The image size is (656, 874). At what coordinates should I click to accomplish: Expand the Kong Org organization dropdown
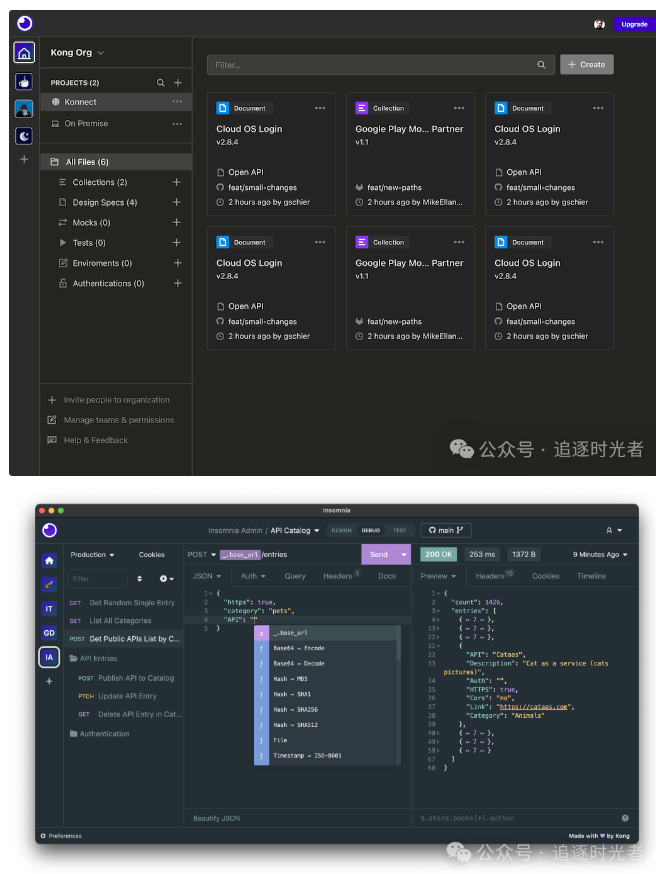(77, 52)
